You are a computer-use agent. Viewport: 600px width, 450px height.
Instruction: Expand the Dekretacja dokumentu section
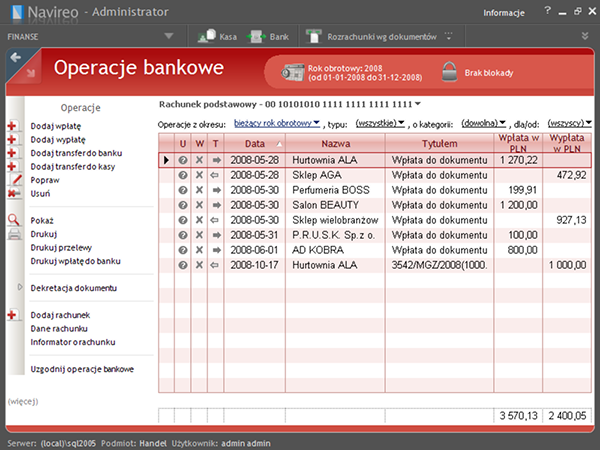pos(73,288)
